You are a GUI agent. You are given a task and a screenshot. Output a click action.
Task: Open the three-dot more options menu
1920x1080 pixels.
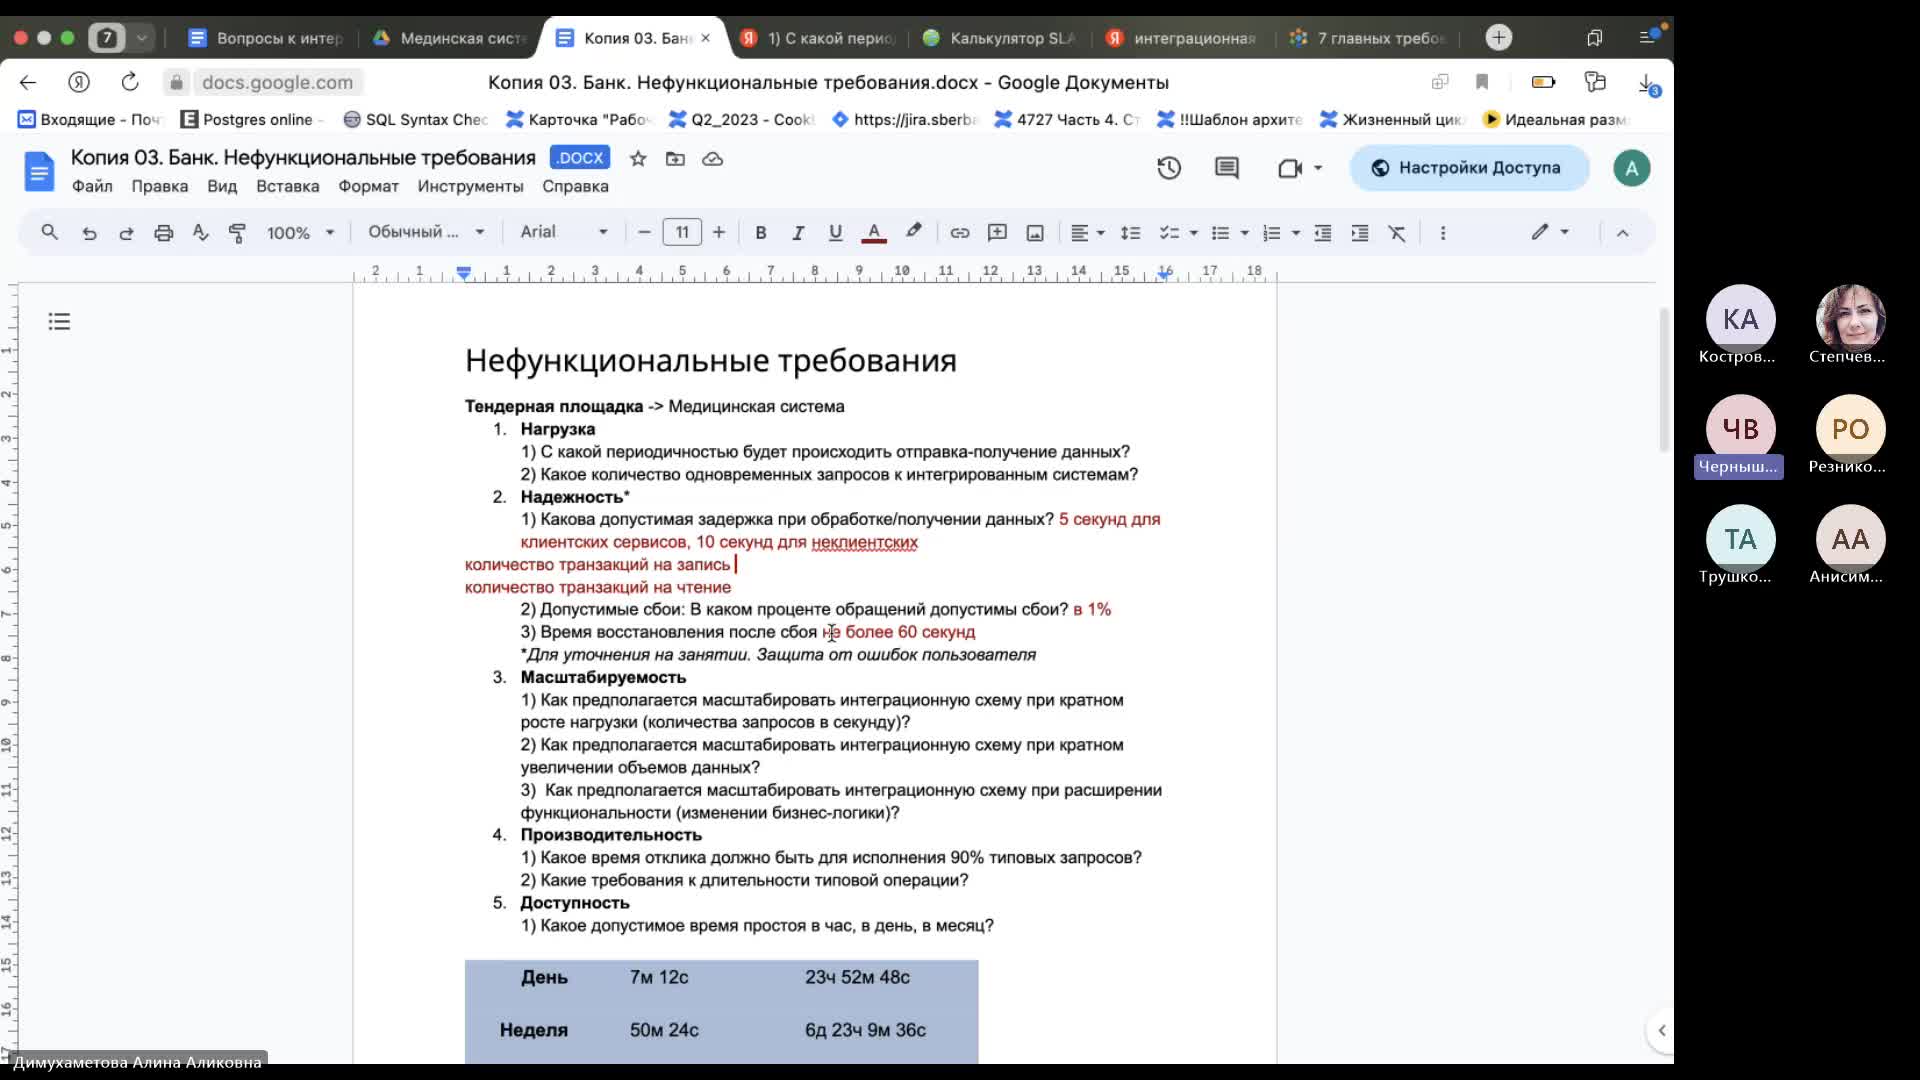tap(1442, 233)
